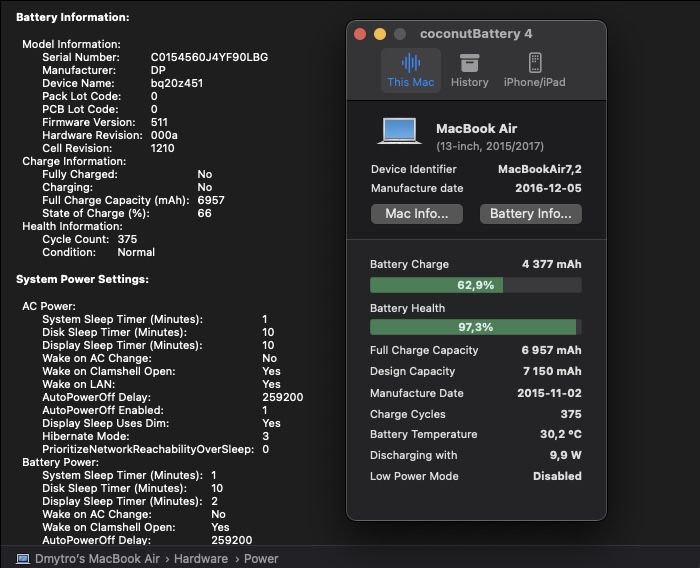Click the Charge Information label
The height and width of the screenshot is (568, 700).
click(x=74, y=161)
